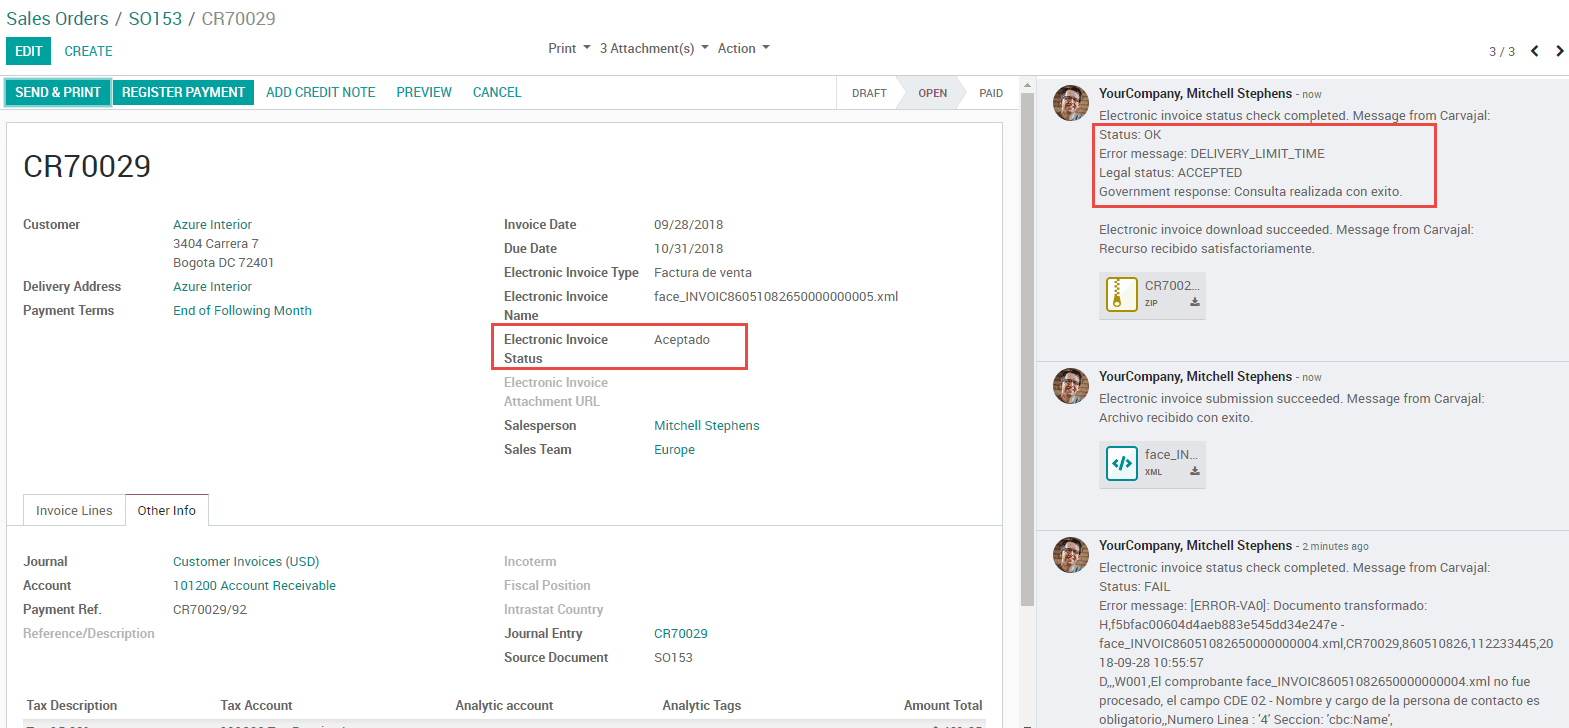
Task: Select the DELIVERY_LIMIT_TIME error message line
Action: coord(1212,154)
